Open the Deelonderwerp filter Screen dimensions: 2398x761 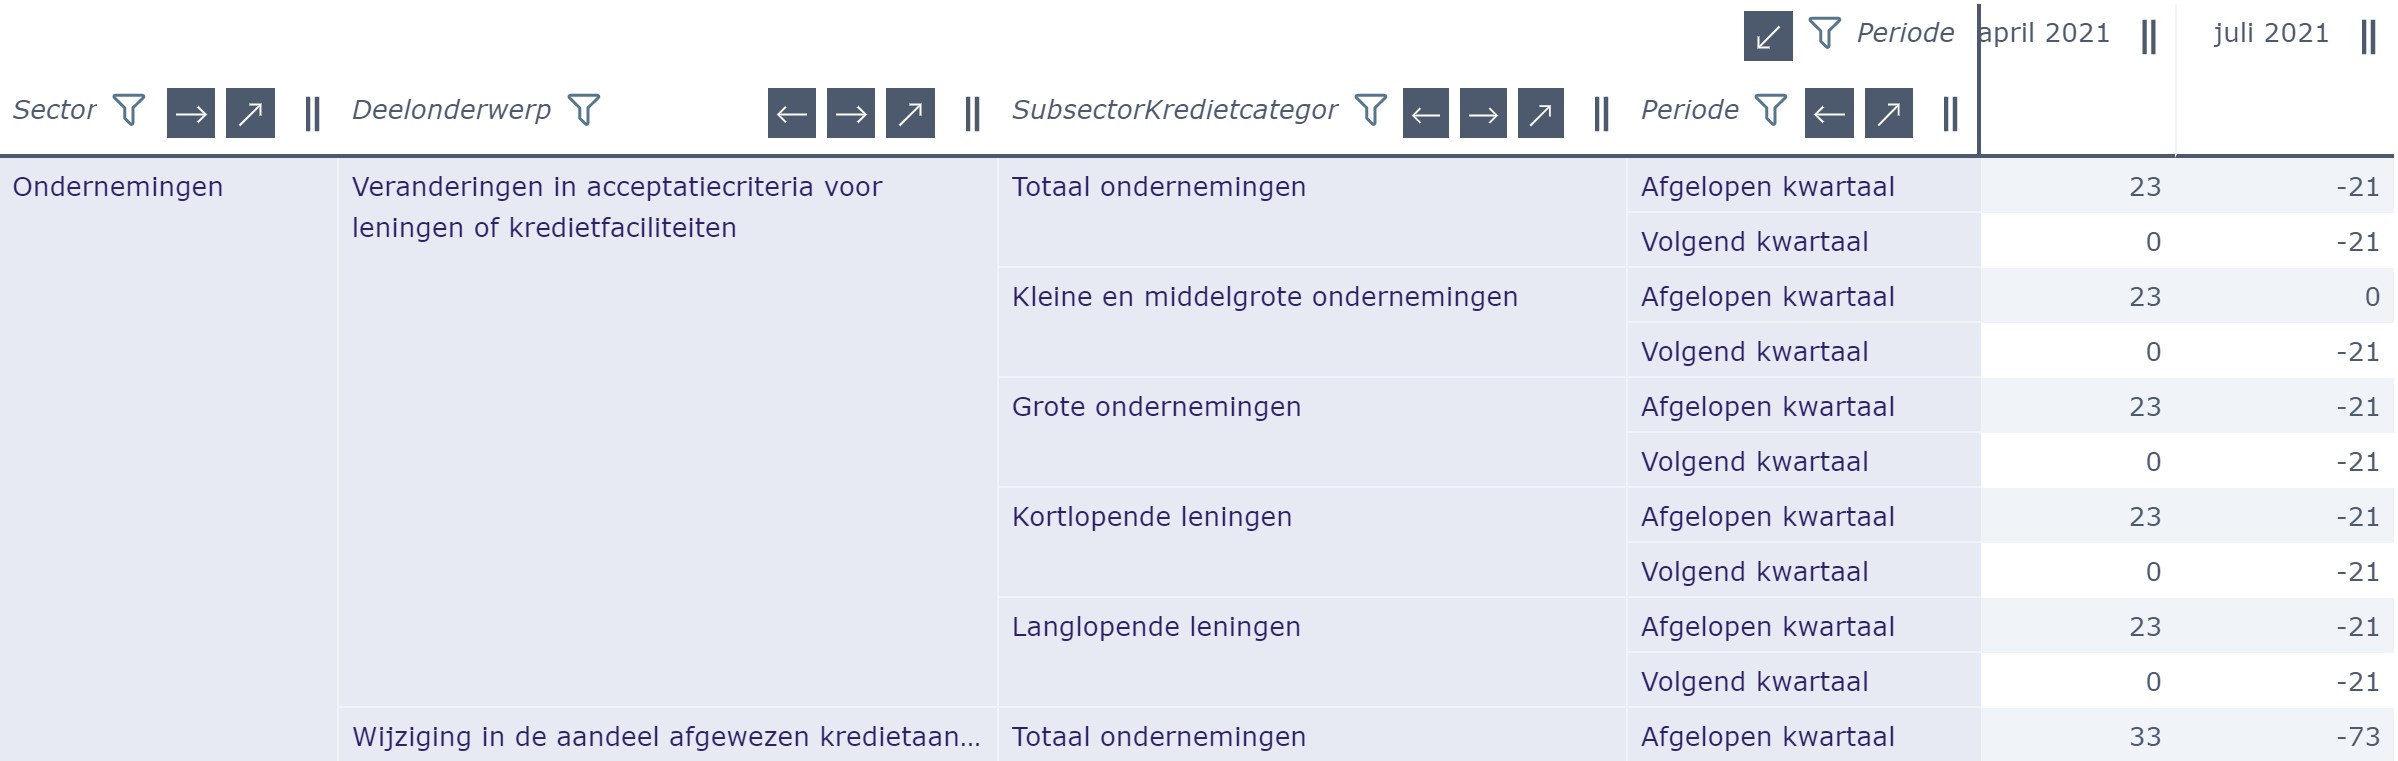pos(584,110)
